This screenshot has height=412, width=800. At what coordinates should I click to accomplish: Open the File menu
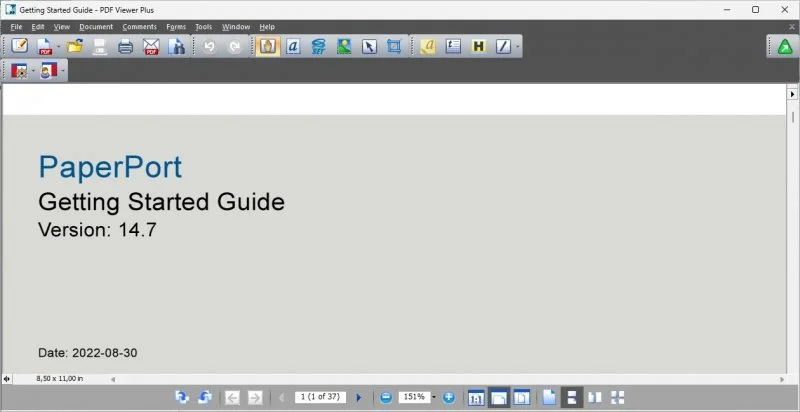pyautogui.click(x=16, y=27)
